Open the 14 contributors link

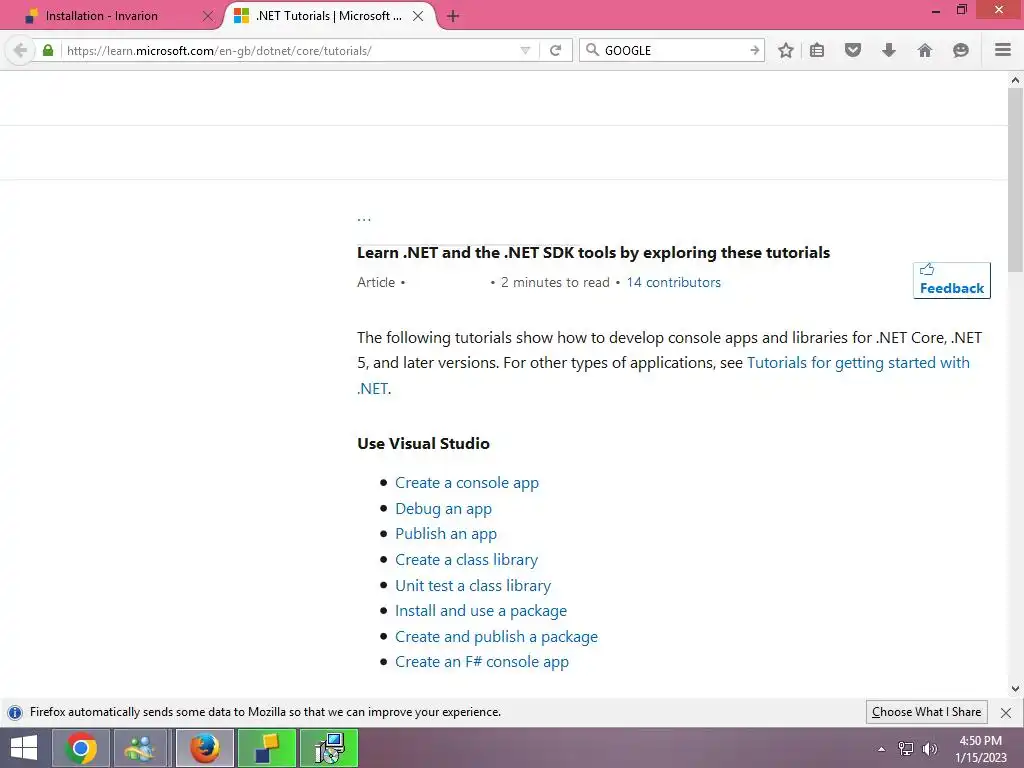[x=673, y=282]
